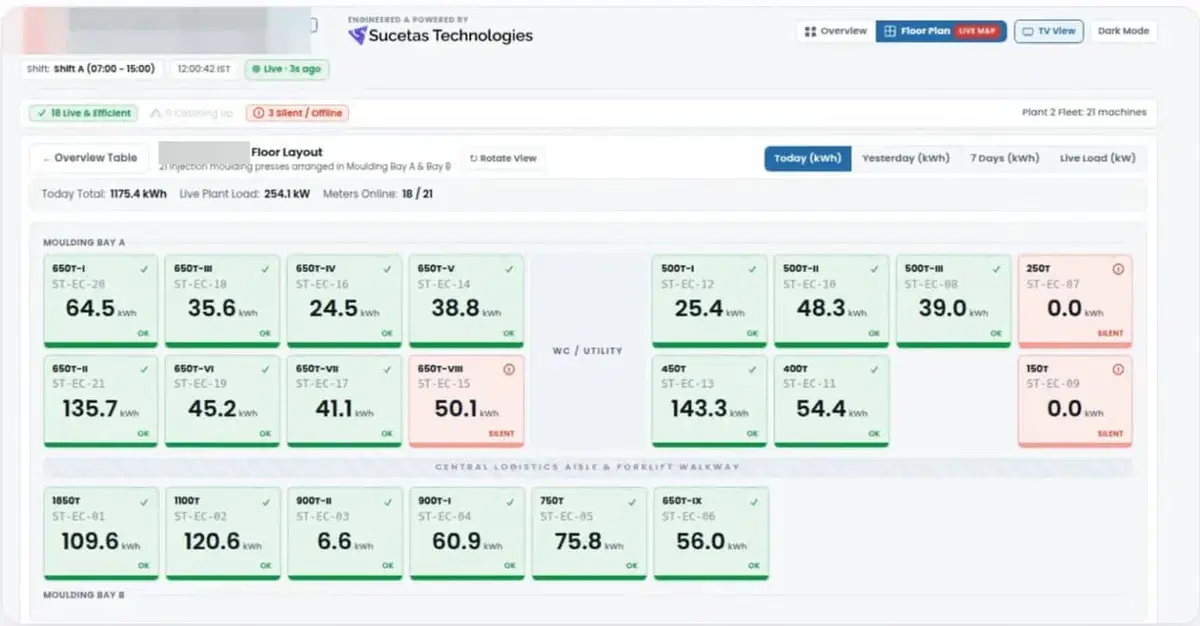Click the Rotate View button

503,158
